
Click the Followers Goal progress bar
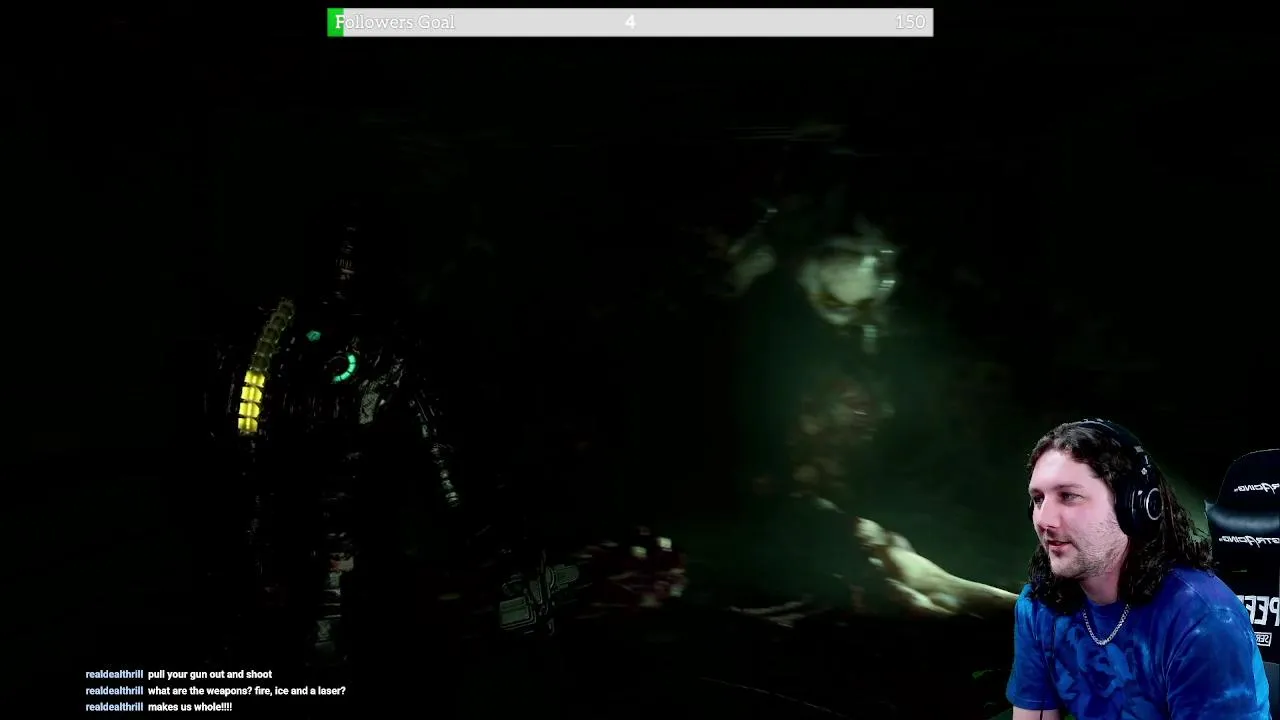pyautogui.click(x=630, y=22)
